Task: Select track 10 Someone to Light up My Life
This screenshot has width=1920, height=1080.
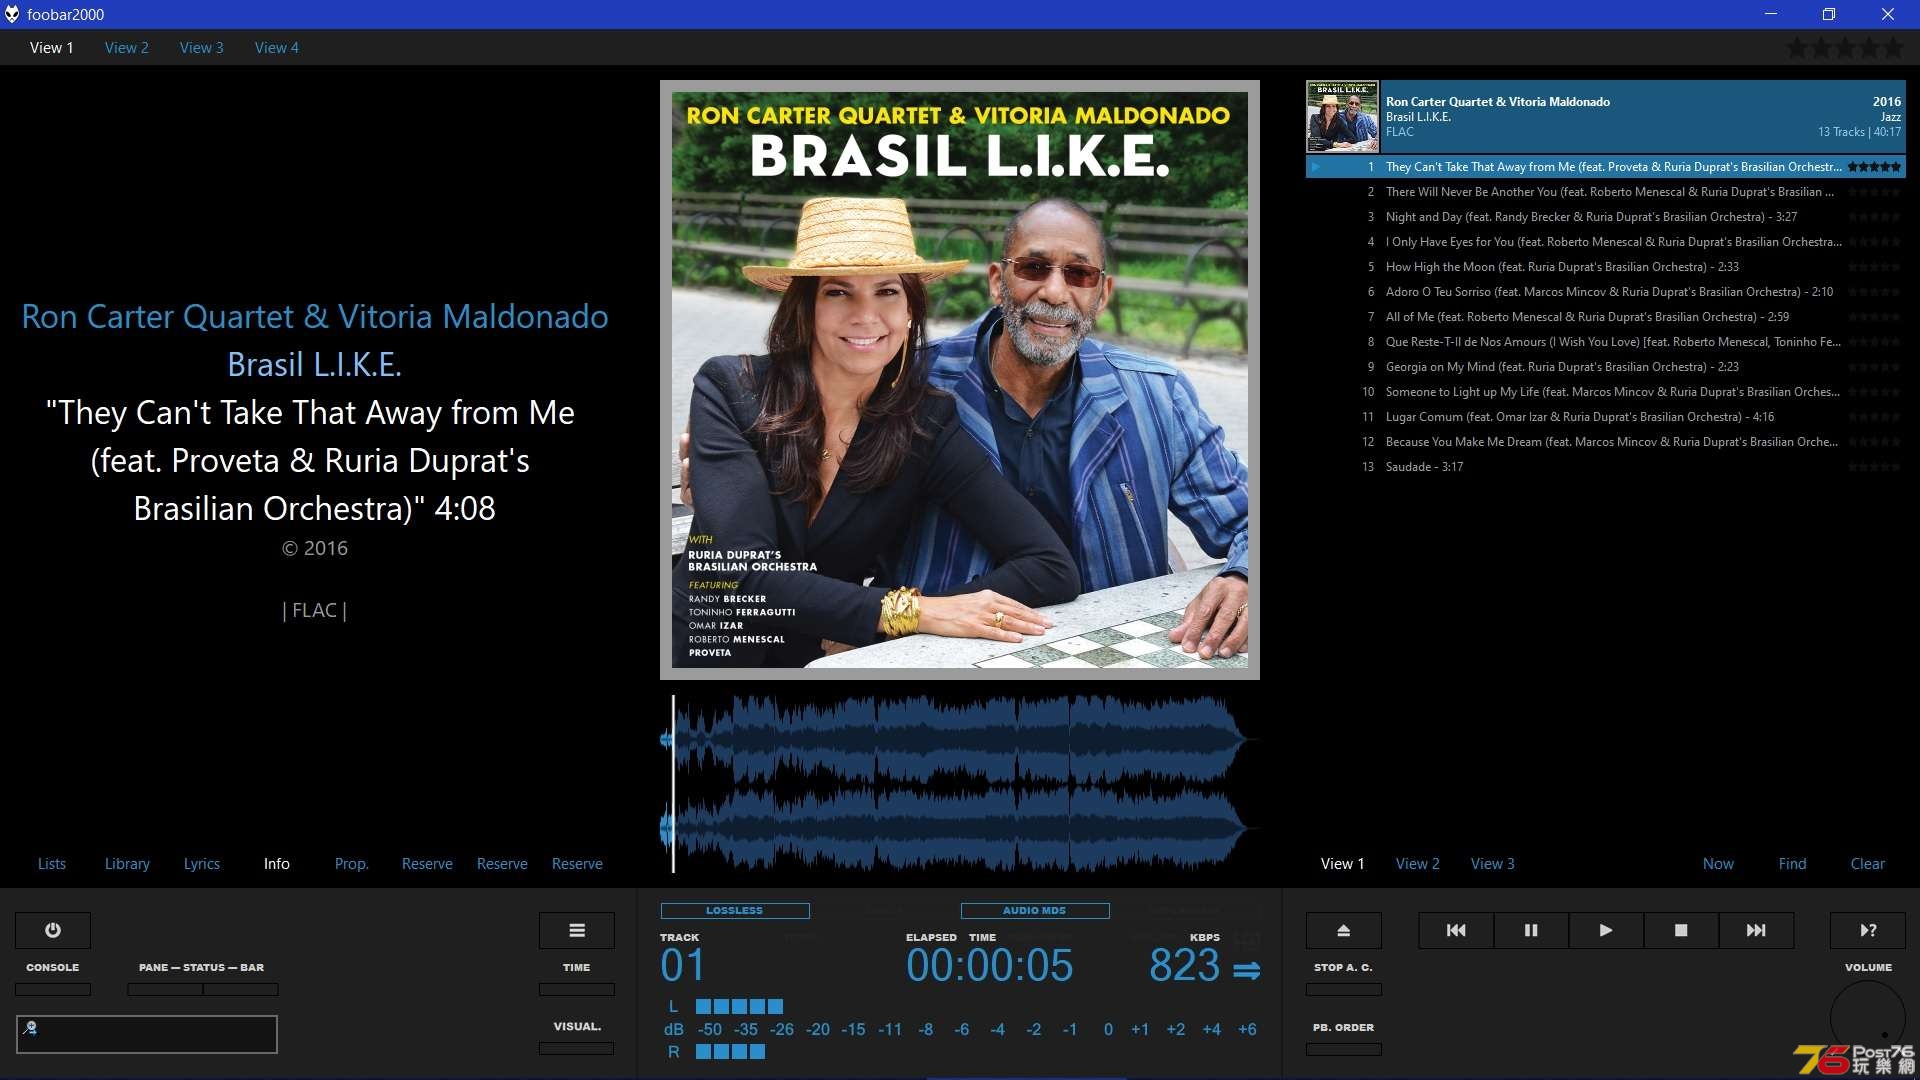Action: (1606, 392)
